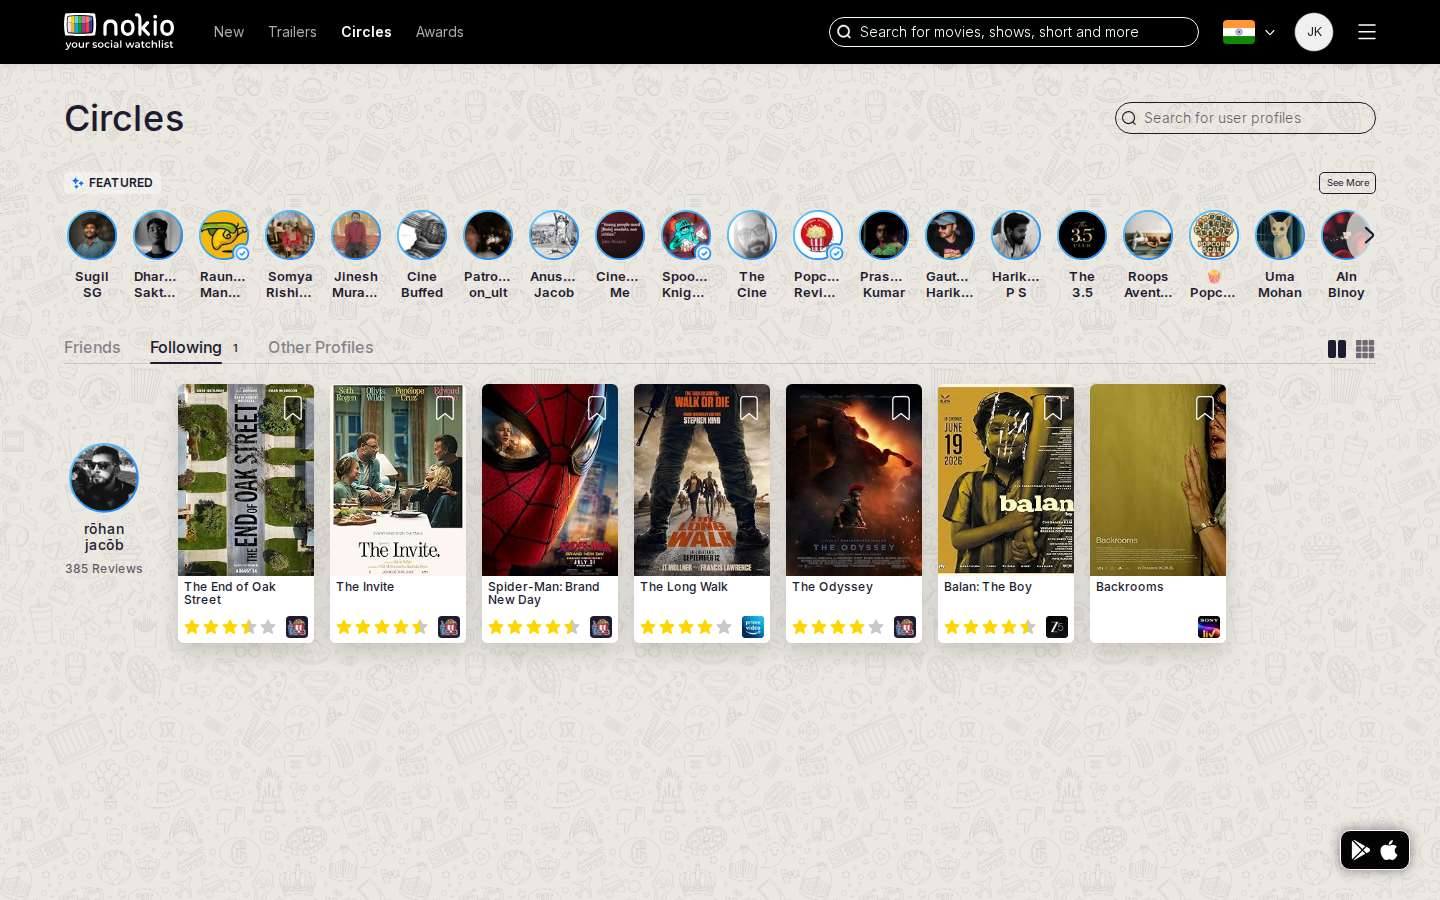This screenshot has width=1440, height=900.
Task: Go to the Trailers menu
Action: (292, 32)
